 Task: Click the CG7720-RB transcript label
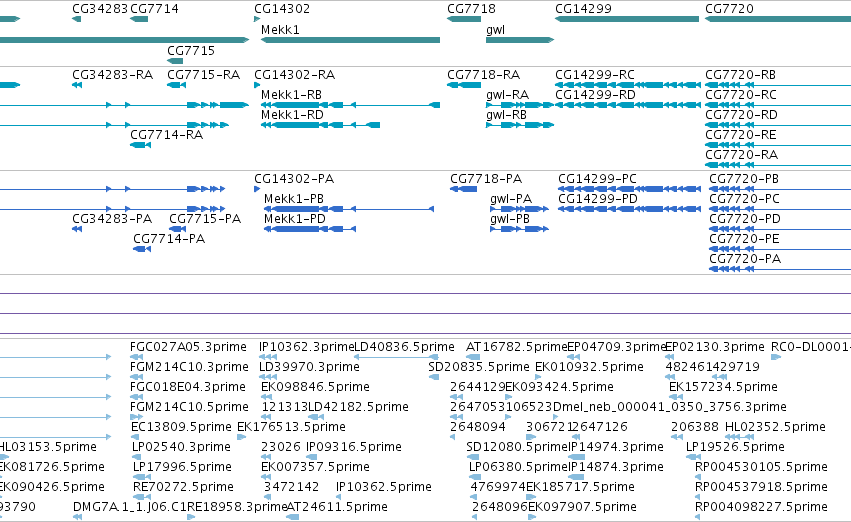tap(740, 75)
